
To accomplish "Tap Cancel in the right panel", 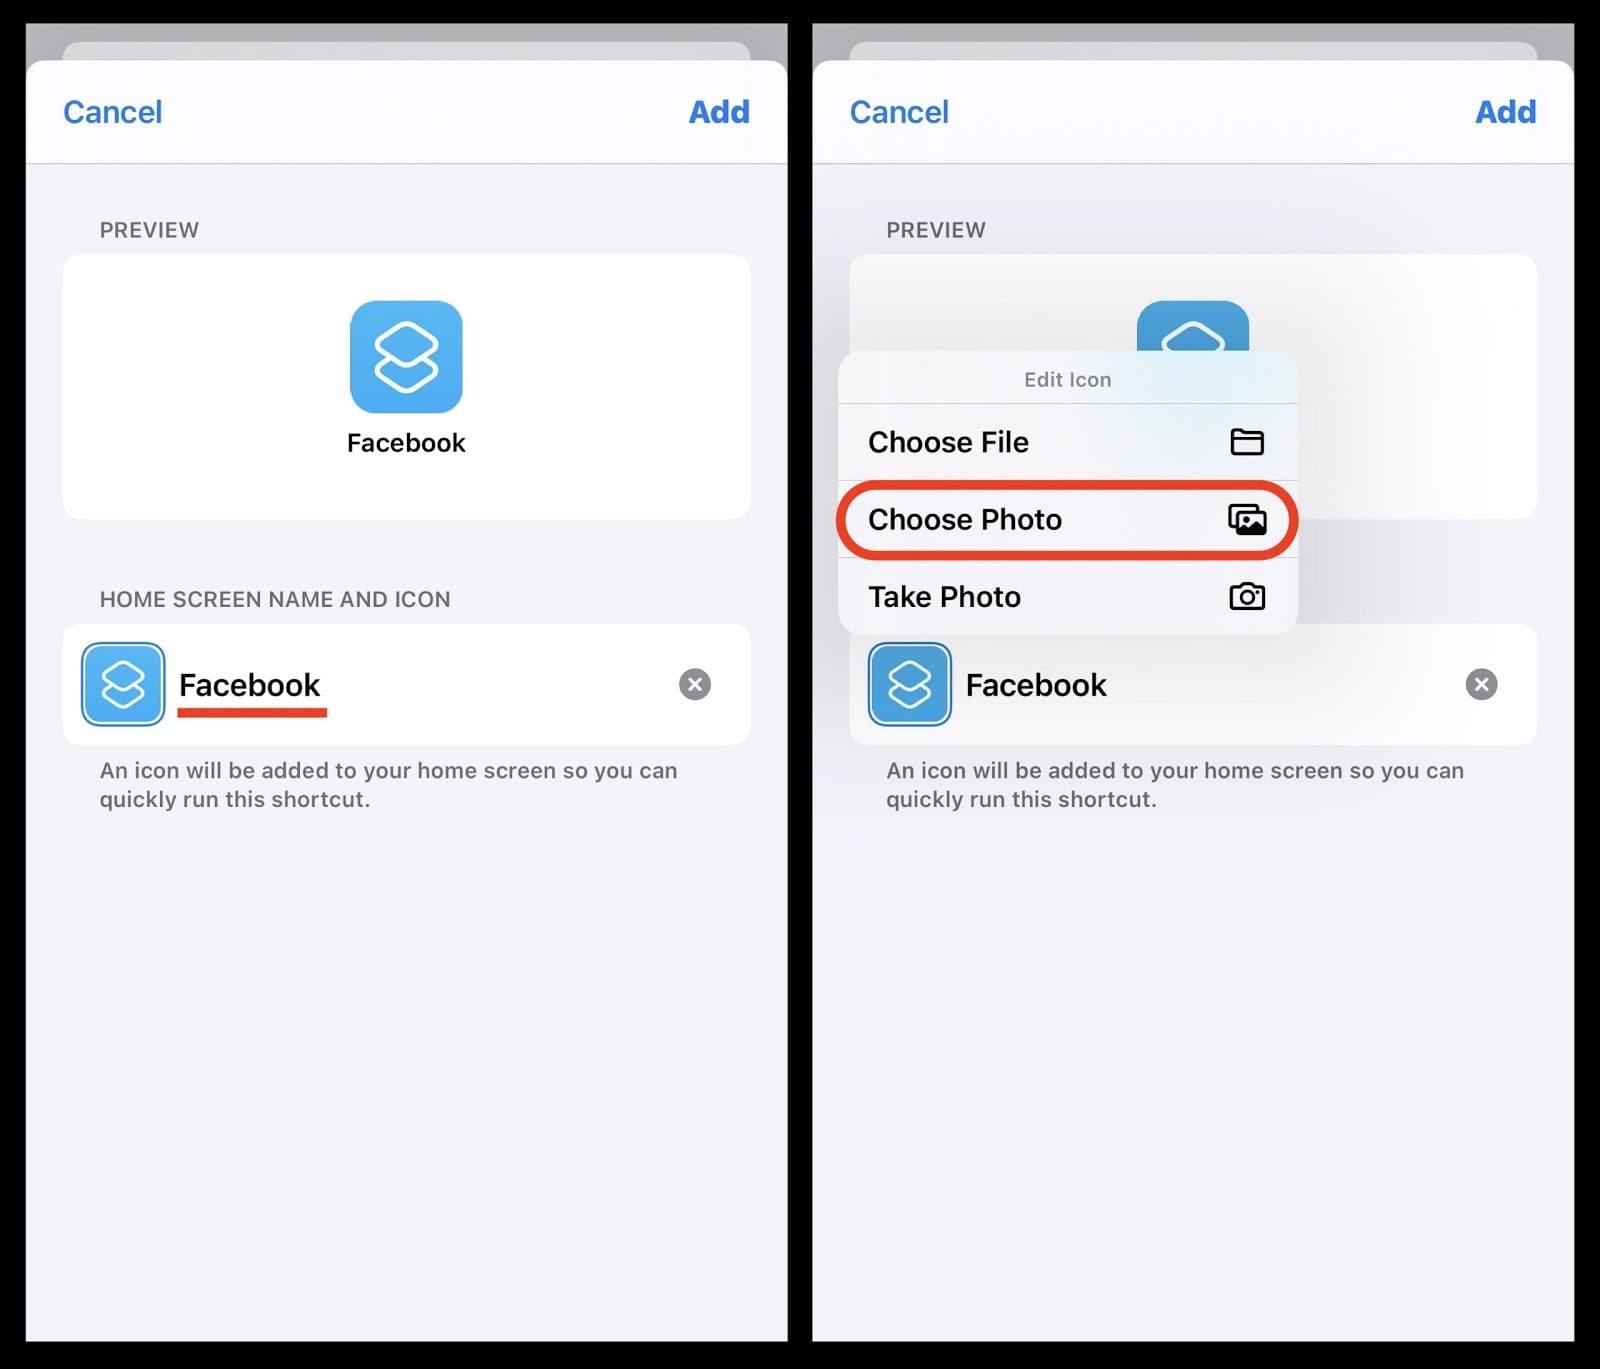I will [899, 112].
